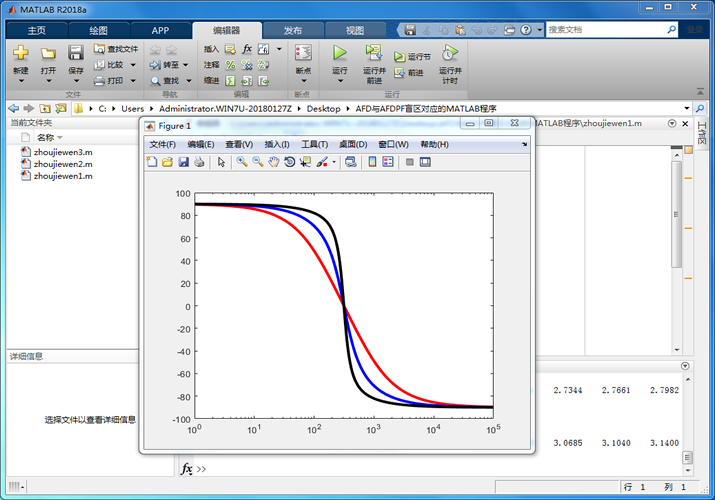Click the 断点 breakpoints icon
This screenshot has width=715, height=500.
pos(303,53)
